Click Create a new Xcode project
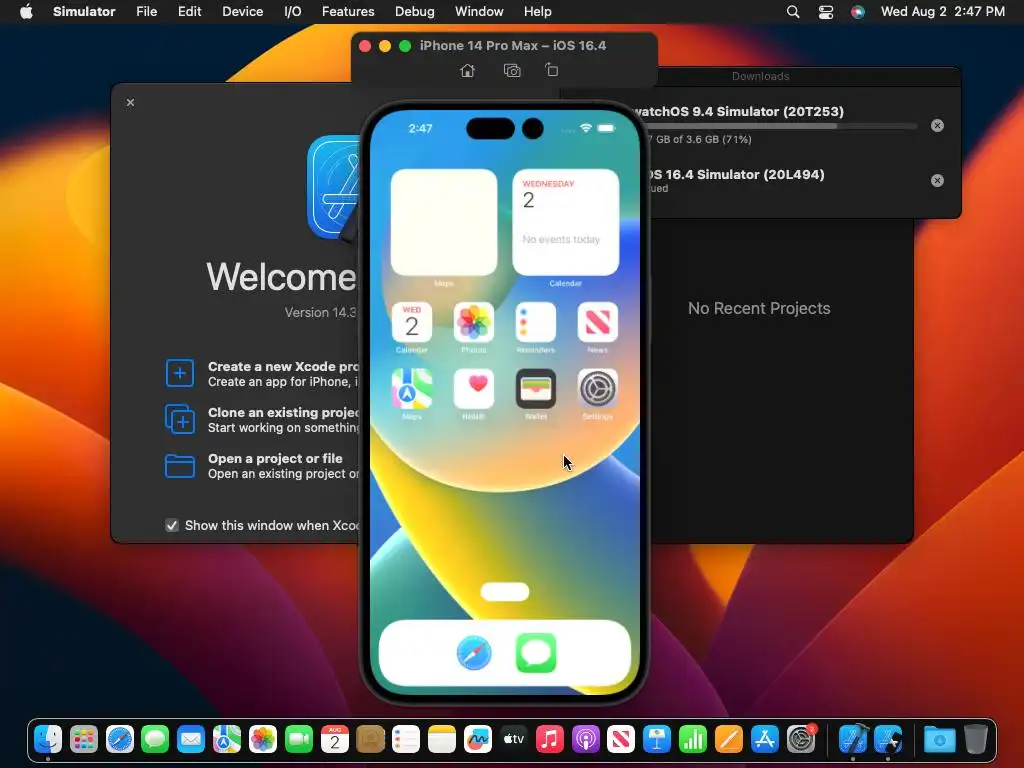 pos(263,374)
